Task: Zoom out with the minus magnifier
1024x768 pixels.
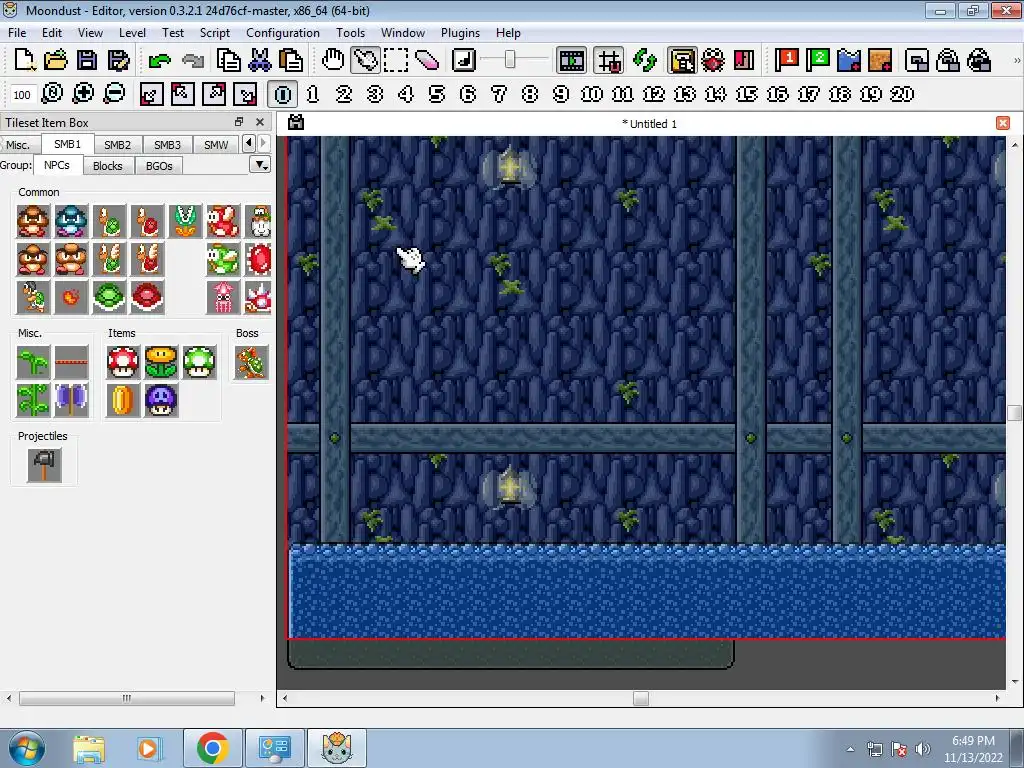Action: (114, 93)
